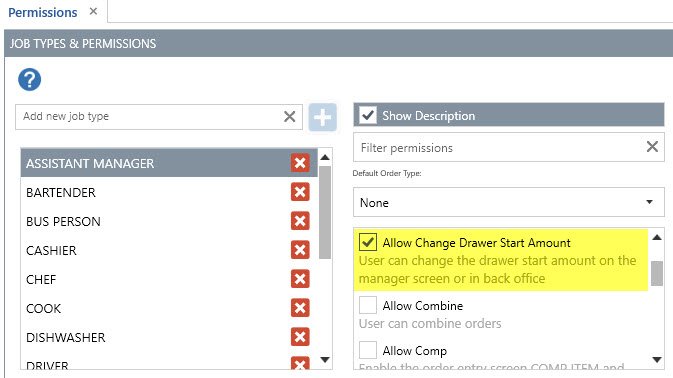Screen dimensions: 673x378
Task: Remove the DISHWASHER job type
Action: pos(300,337)
